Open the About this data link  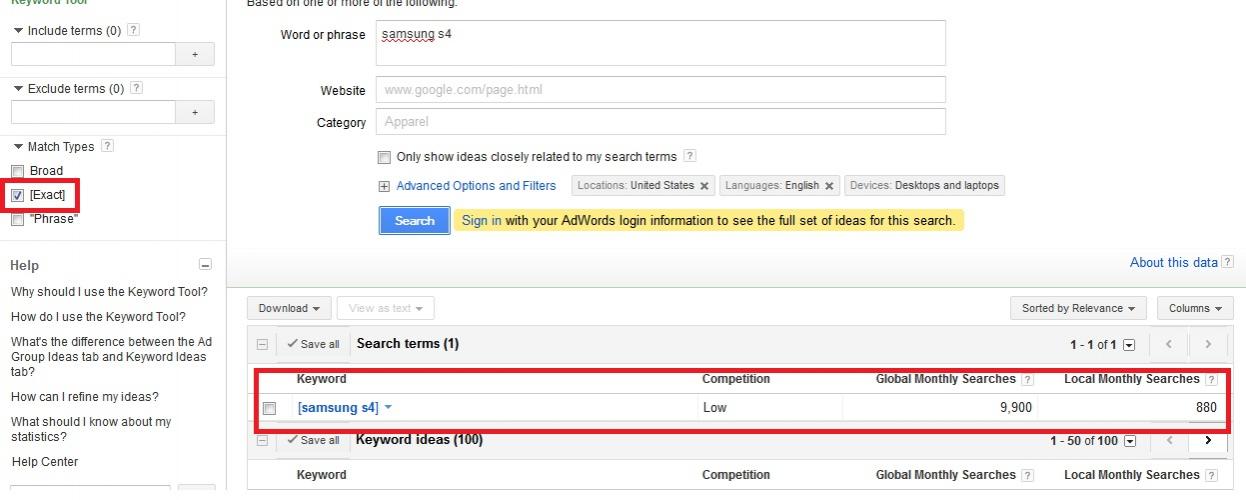pos(1174,262)
